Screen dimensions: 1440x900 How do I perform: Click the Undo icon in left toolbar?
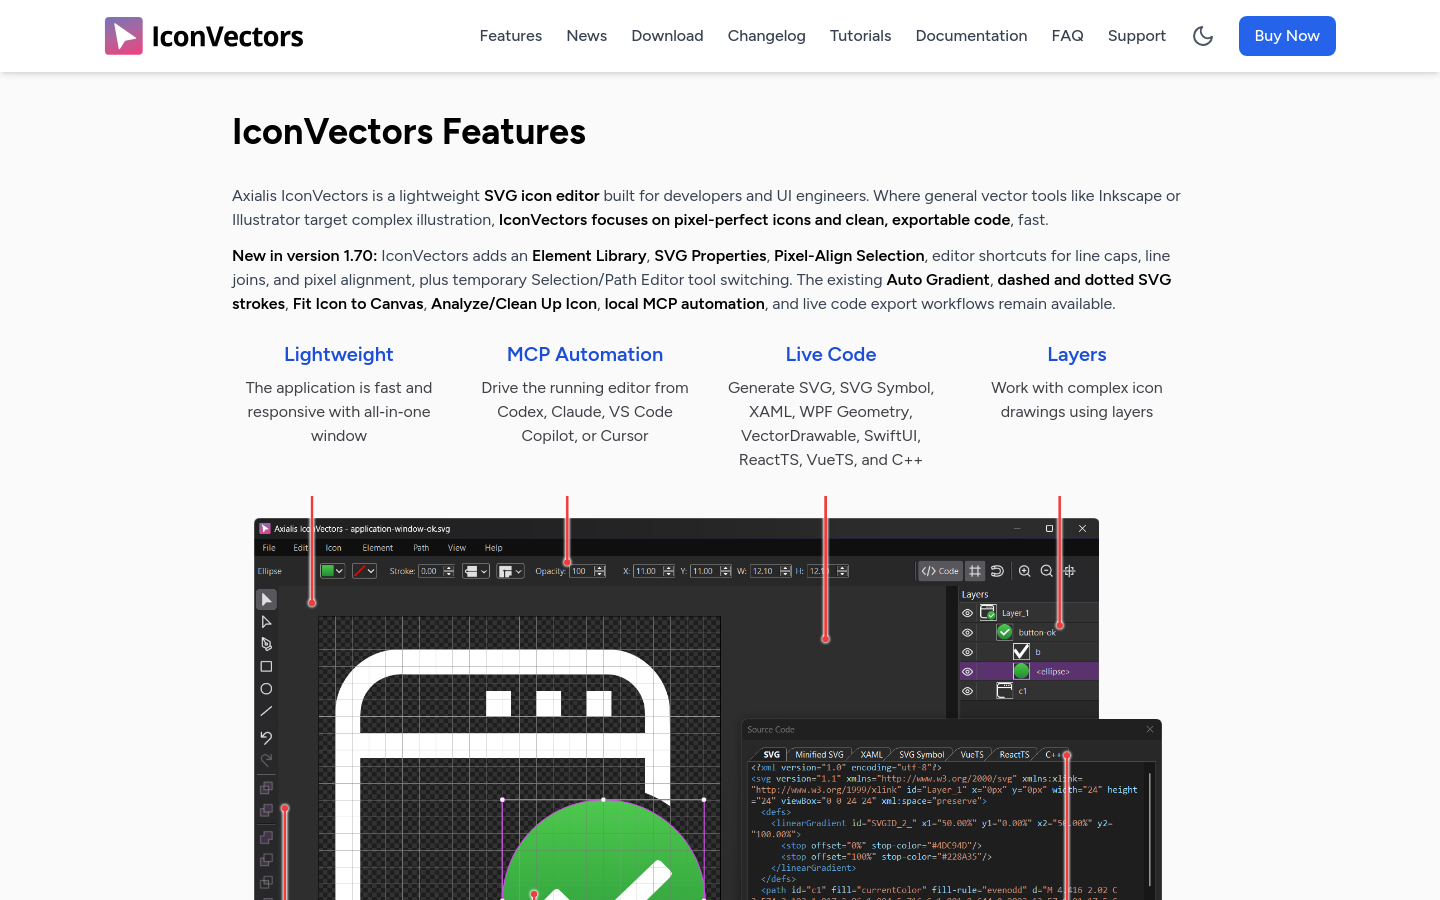pos(266,737)
